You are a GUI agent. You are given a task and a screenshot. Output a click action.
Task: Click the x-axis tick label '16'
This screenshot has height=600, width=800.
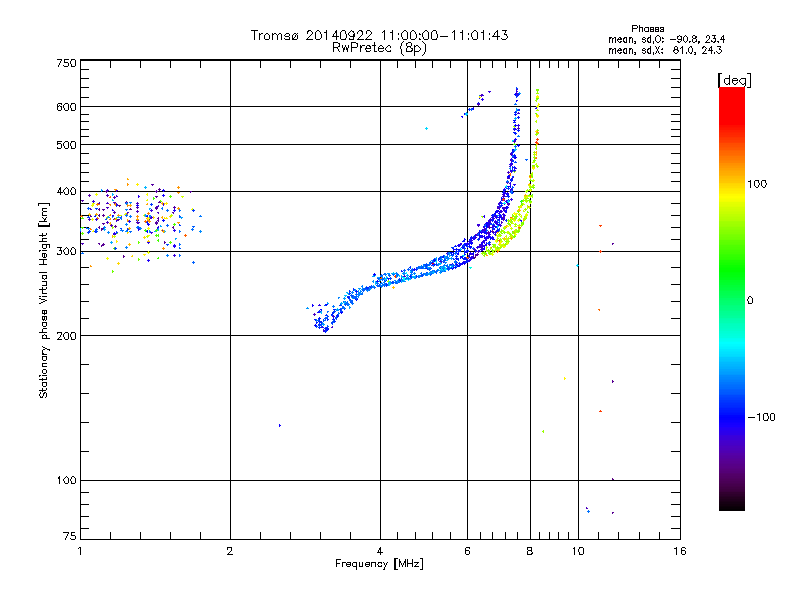[680, 551]
